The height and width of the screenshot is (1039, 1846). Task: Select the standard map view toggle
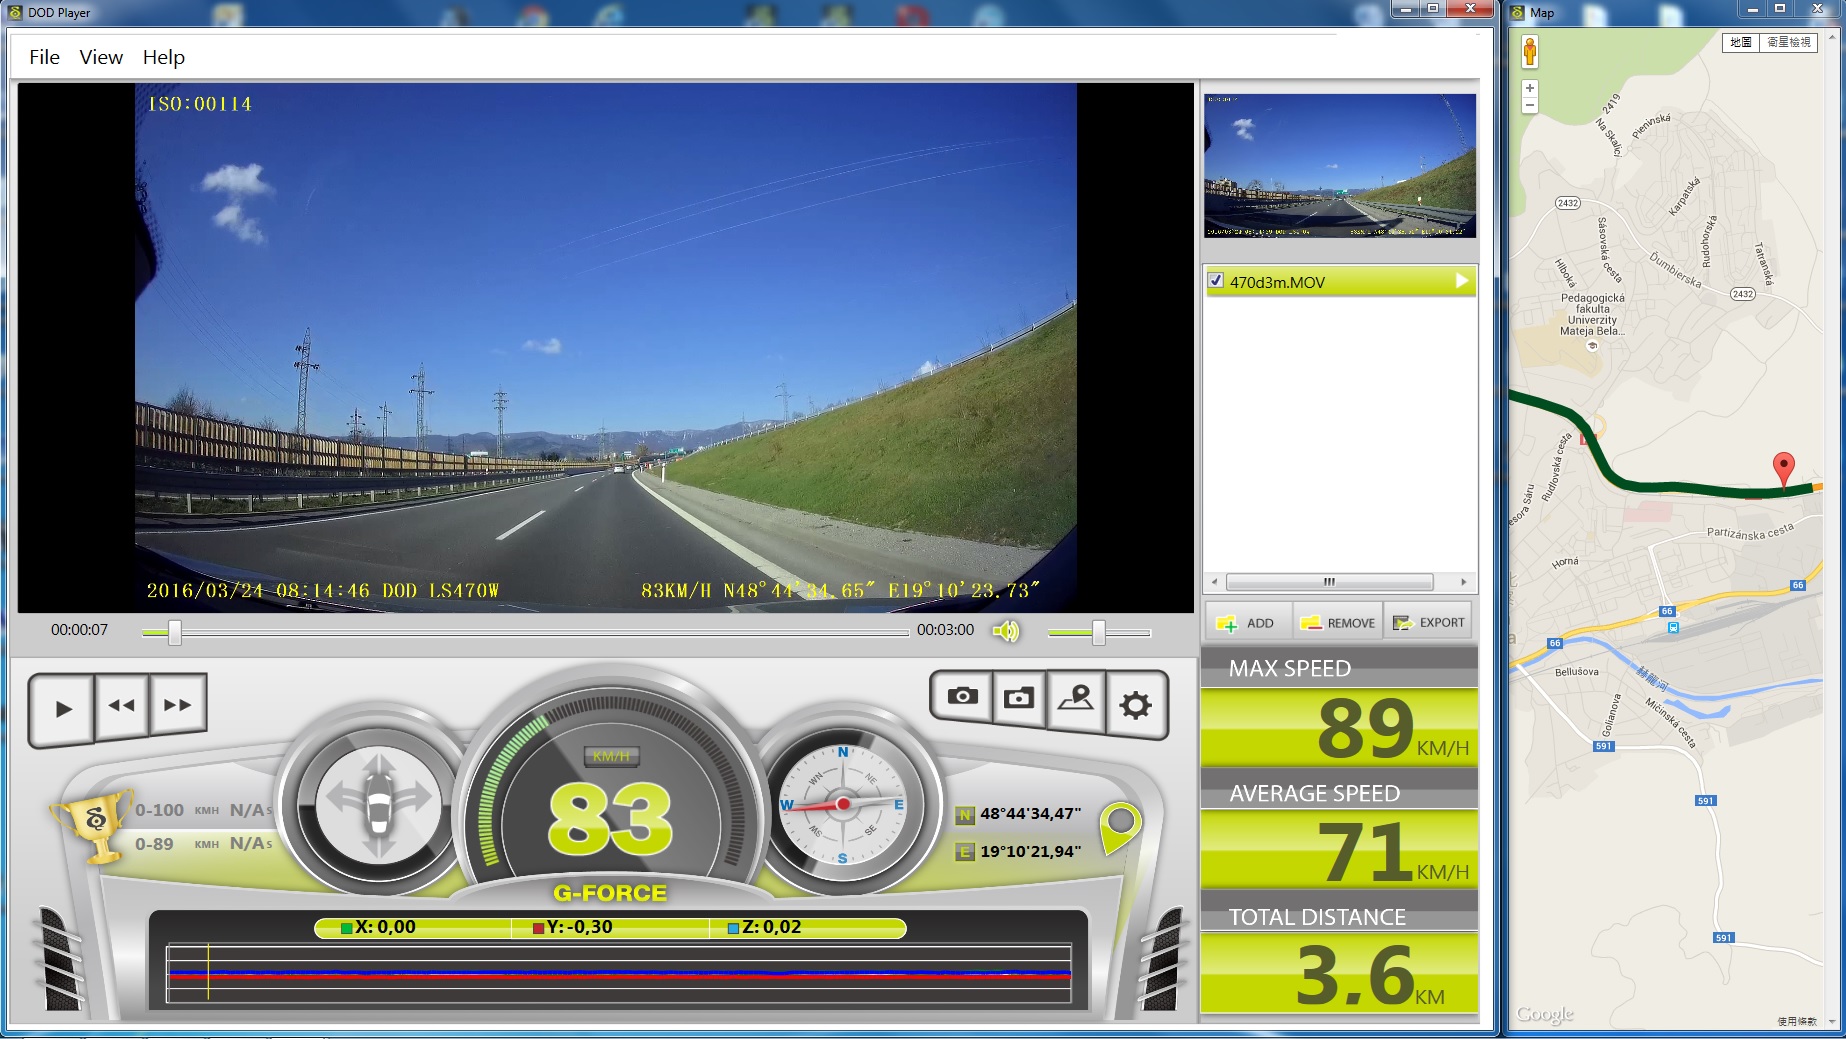1741,42
